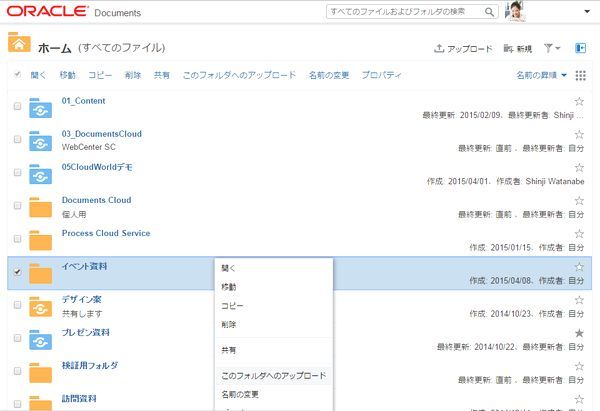Toggle the select-all checkbox in toolbar

(17, 74)
